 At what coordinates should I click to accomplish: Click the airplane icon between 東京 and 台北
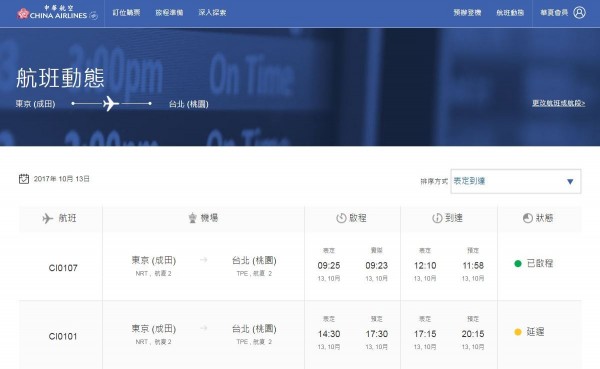(111, 103)
